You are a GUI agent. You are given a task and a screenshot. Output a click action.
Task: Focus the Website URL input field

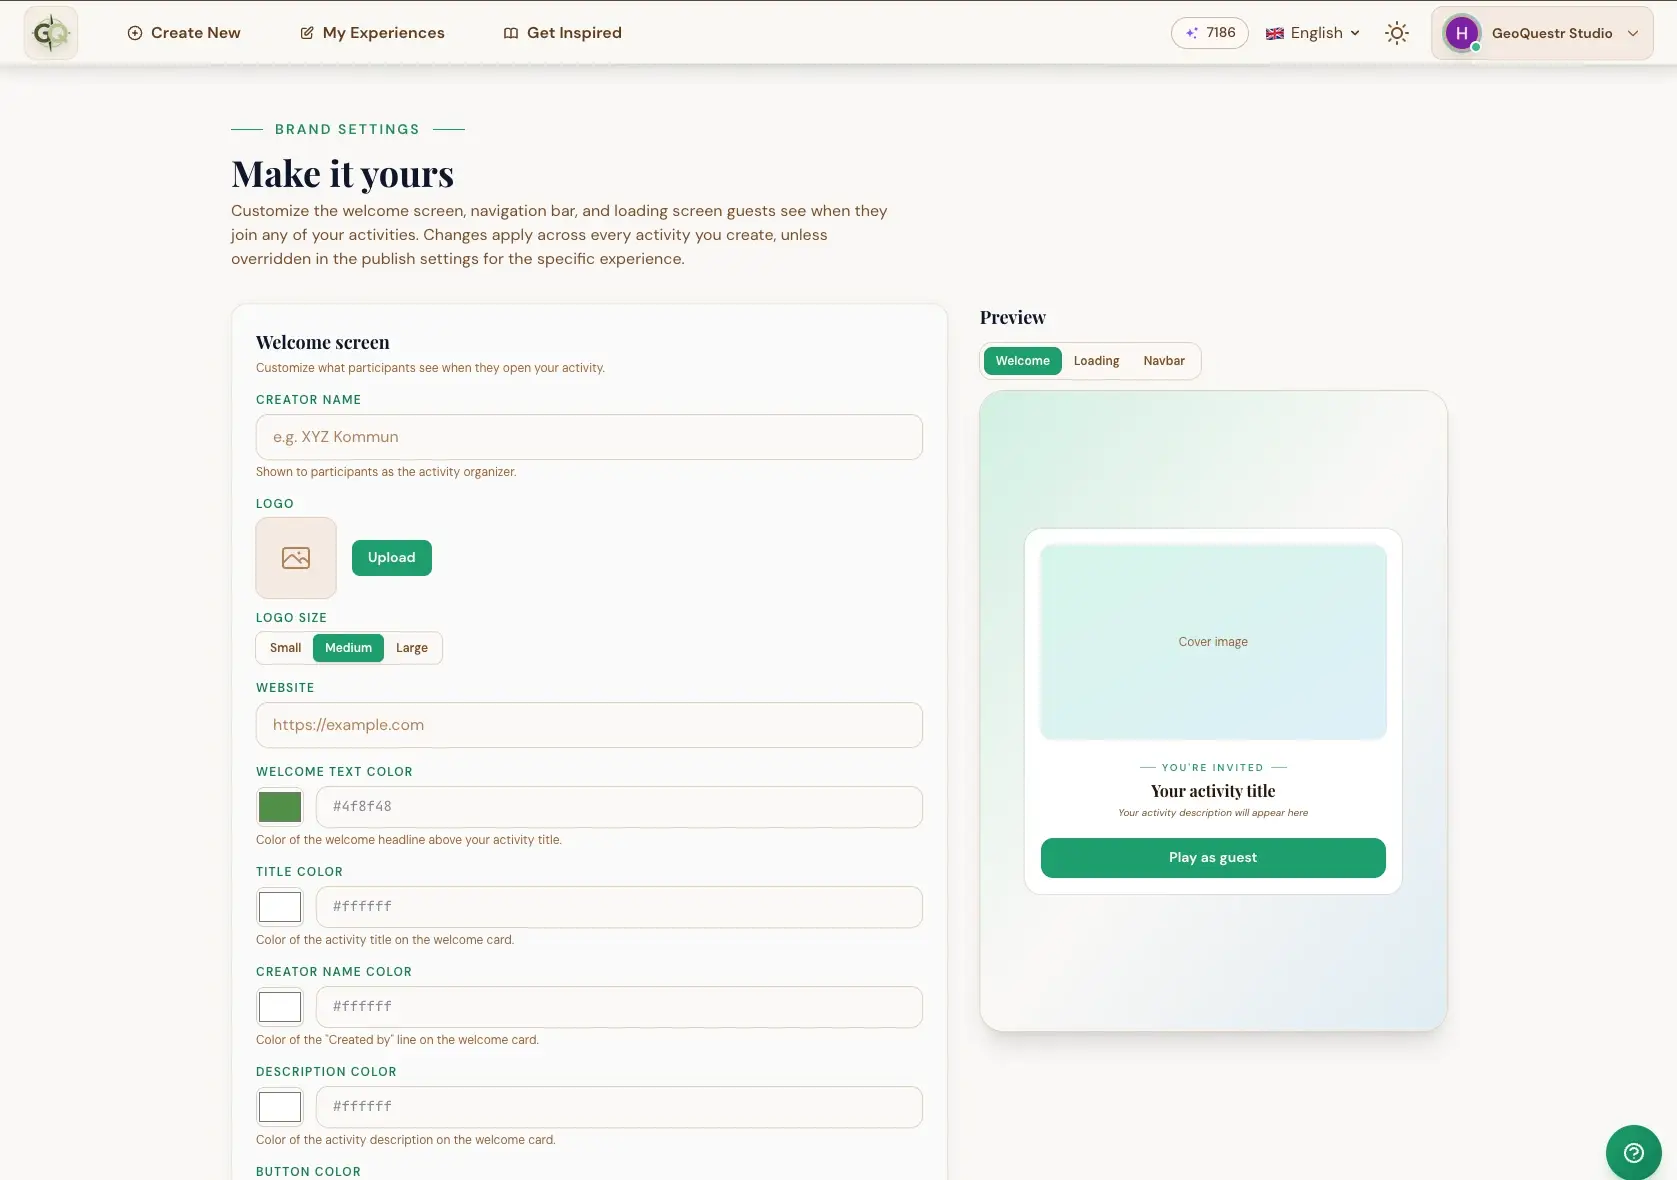pyautogui.click(x=589, y=725)
